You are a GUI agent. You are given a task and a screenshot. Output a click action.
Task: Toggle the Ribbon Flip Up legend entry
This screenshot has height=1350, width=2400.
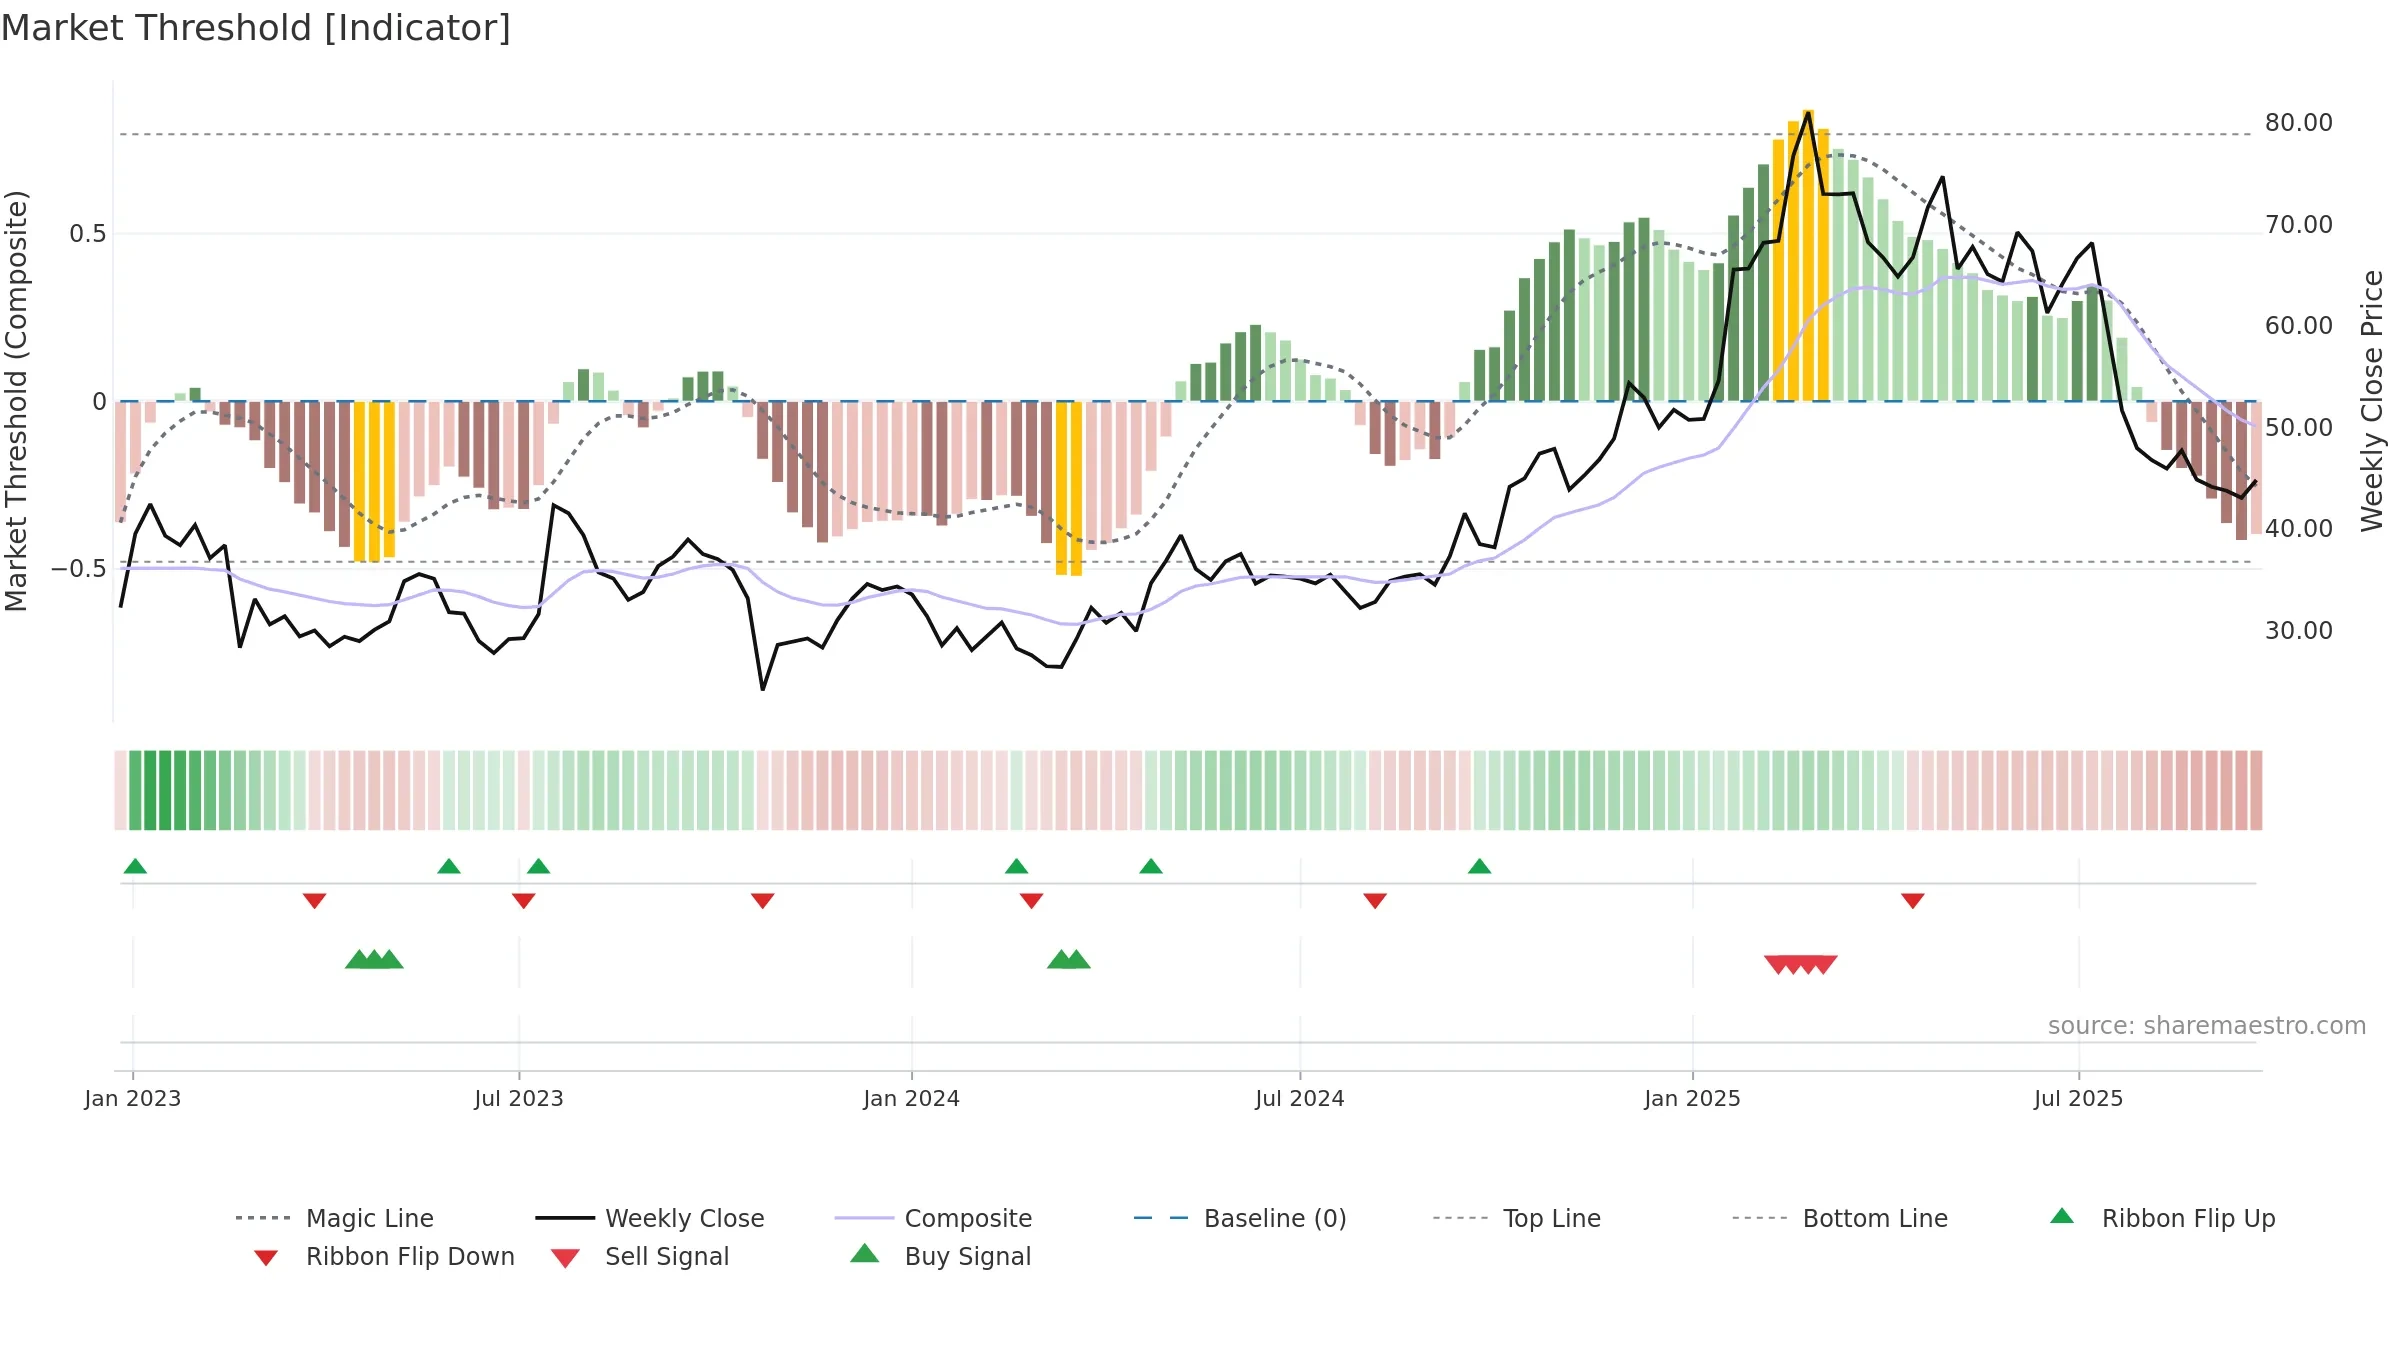click(x=2162, y=1218)
